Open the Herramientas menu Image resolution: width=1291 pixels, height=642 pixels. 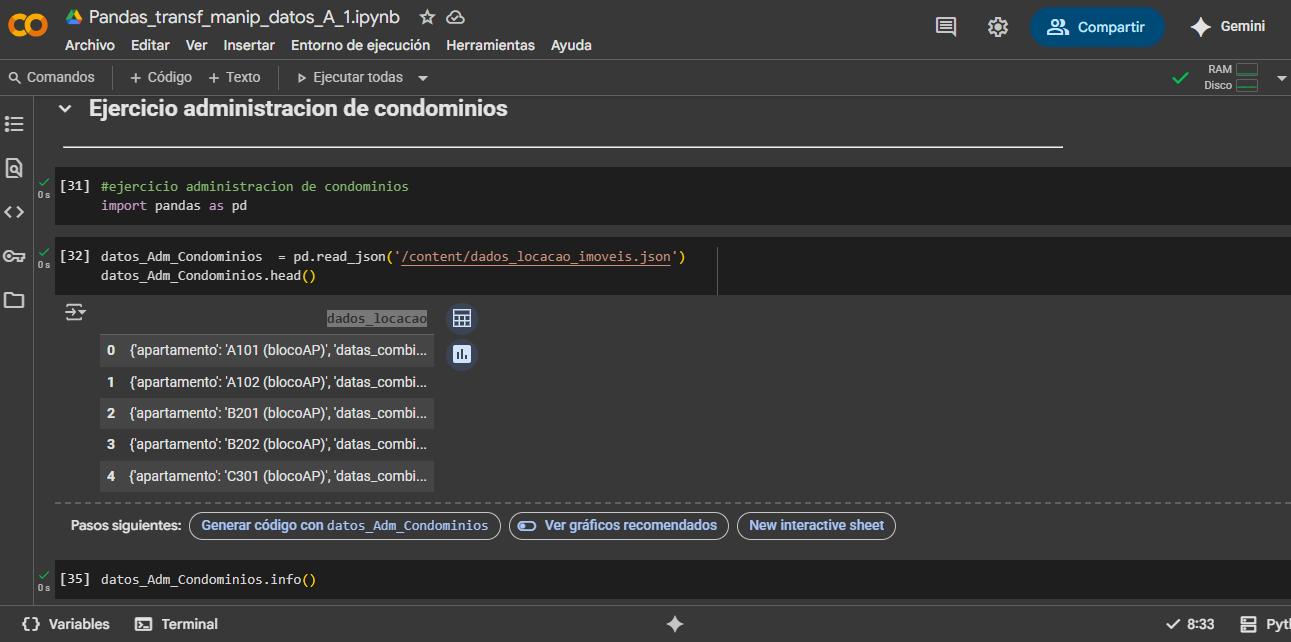(x=490, y=45)
